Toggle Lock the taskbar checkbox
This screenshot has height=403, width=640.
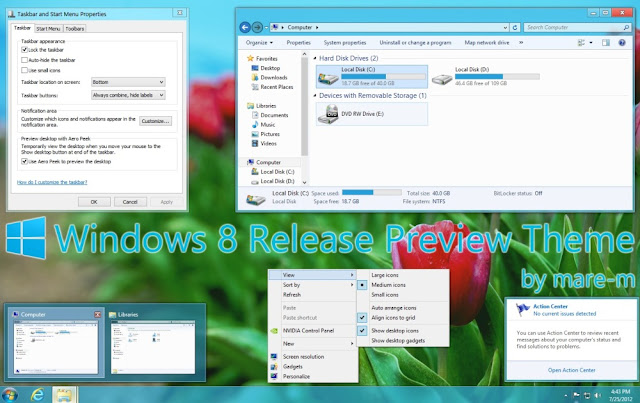pos(24,50)
